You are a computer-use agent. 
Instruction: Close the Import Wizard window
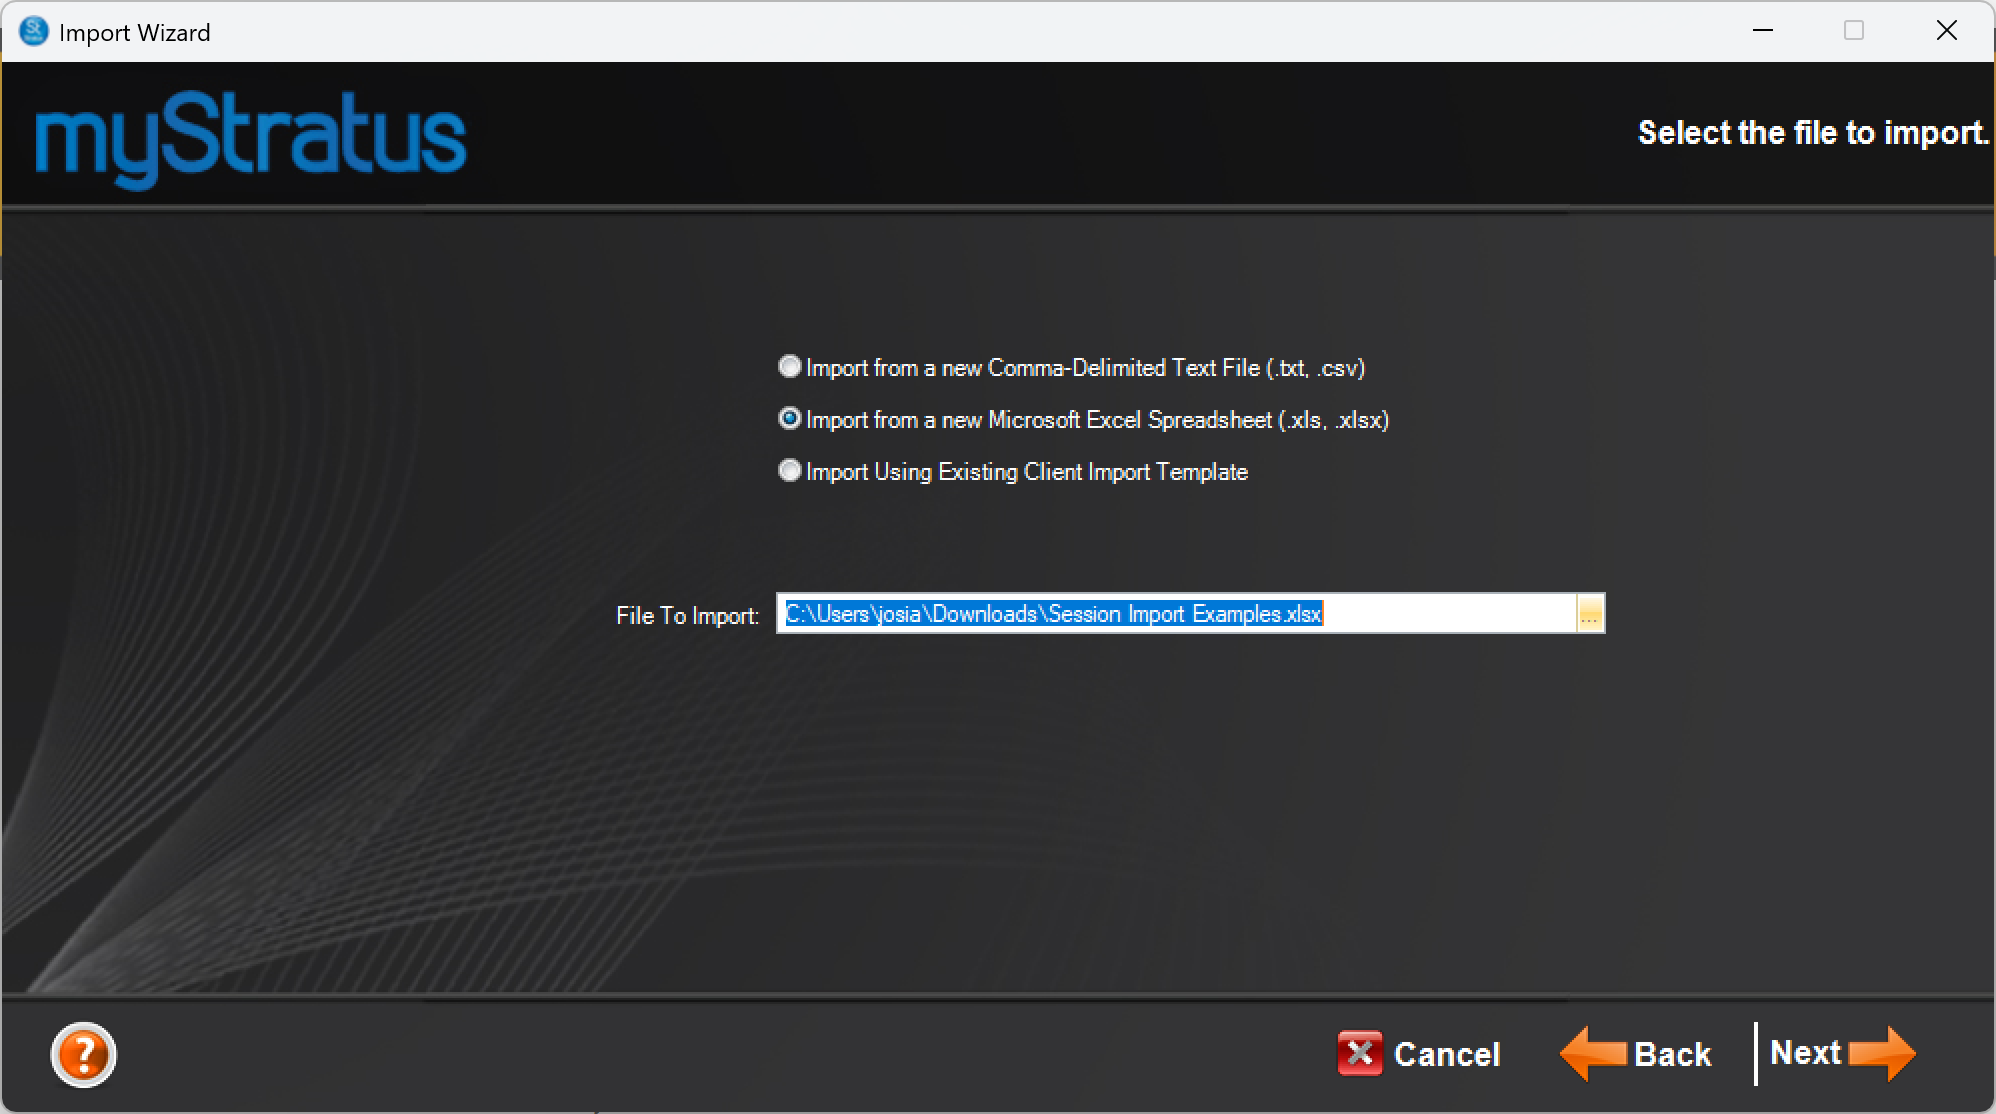click(x=1947, y=31)
